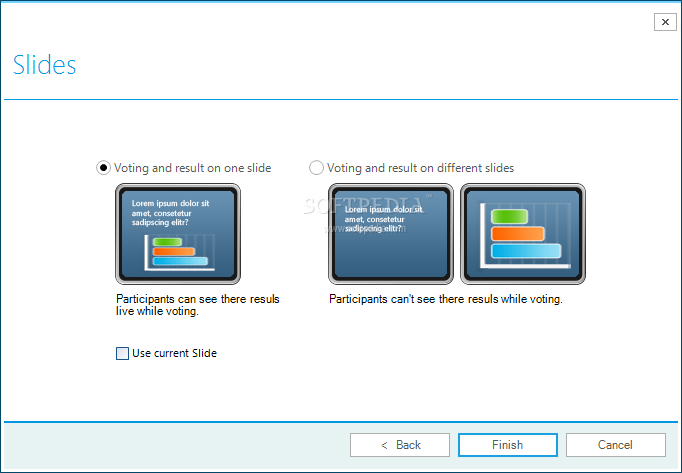Viewport: 682px width, 473px height.
Task: Click the question-only slide thumbnail
Action: (391, 234)
